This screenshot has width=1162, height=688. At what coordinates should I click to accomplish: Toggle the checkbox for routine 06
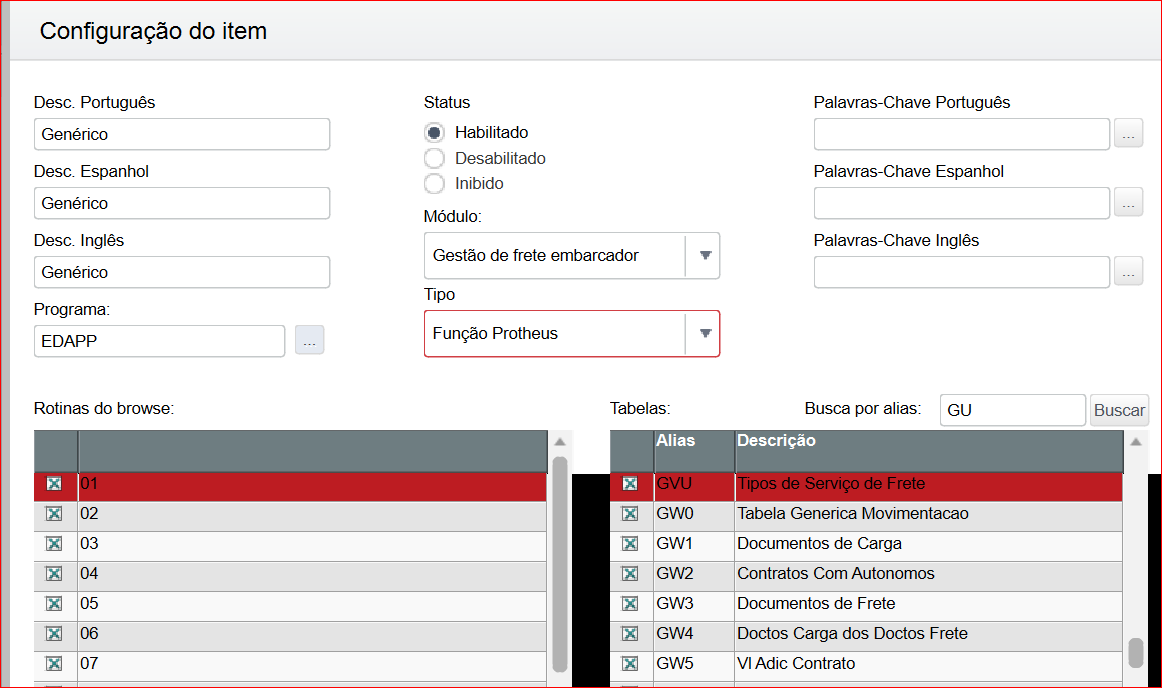(x=54, y=634)
